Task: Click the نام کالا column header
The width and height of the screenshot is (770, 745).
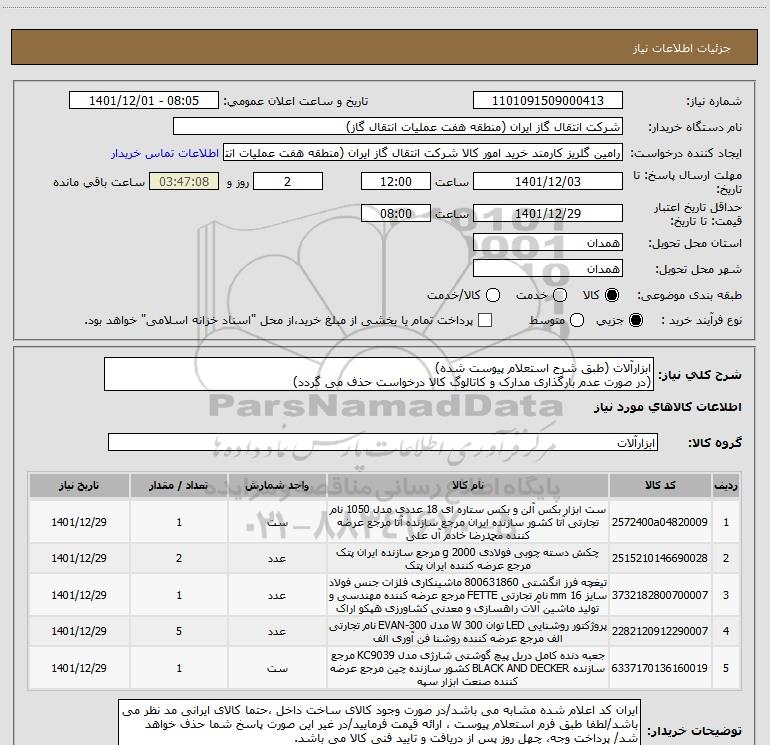Action: point(468,485)
